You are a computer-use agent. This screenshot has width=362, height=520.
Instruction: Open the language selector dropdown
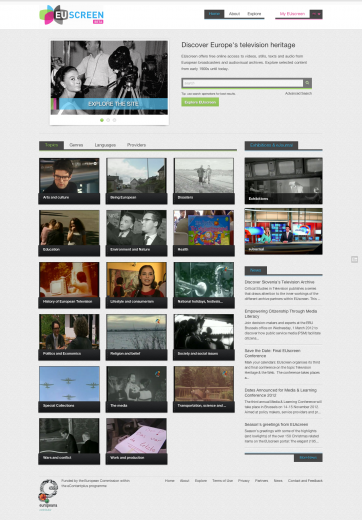coord(316,14)
